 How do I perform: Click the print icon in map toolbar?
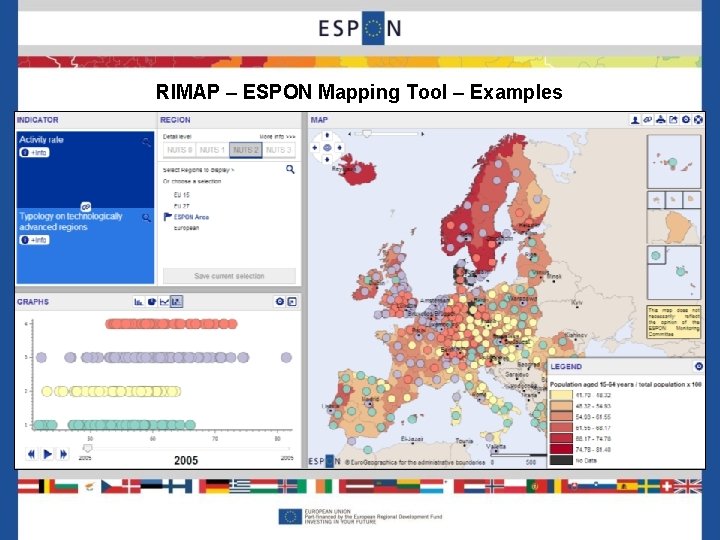pos(660,120)
